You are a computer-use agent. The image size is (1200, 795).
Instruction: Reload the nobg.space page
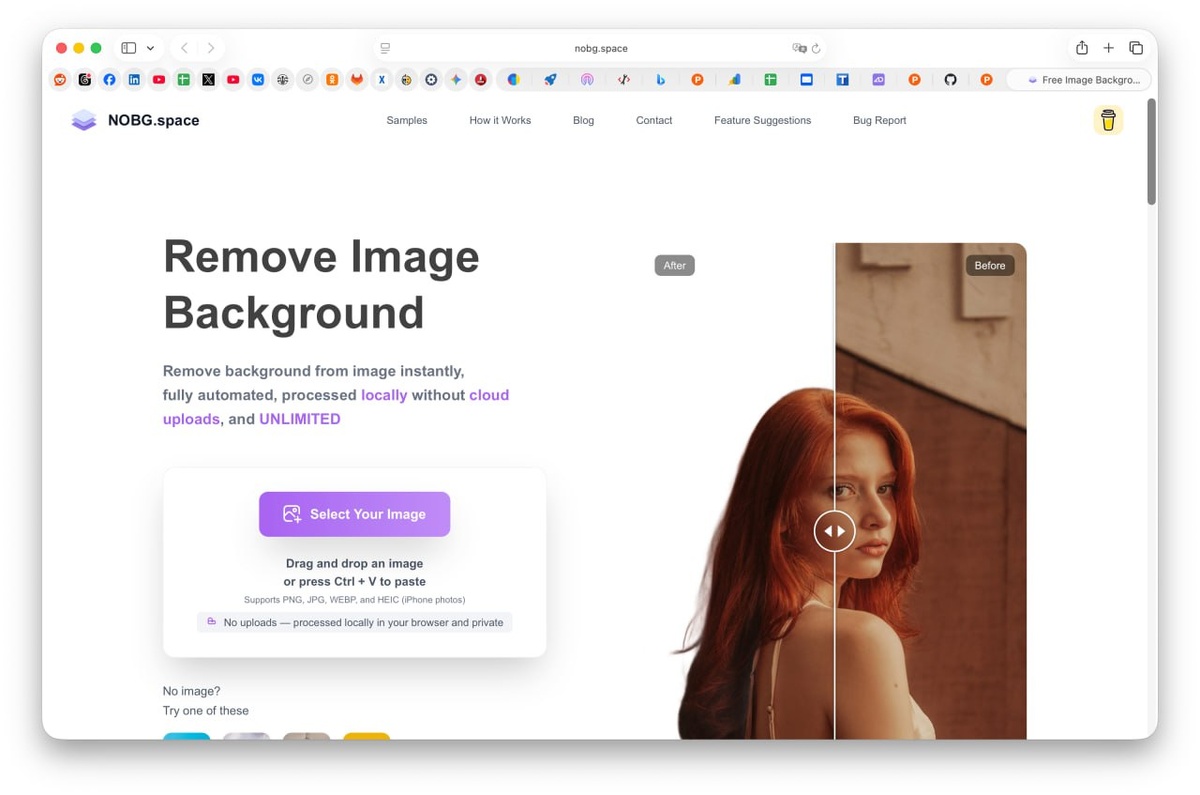[816, 48]
